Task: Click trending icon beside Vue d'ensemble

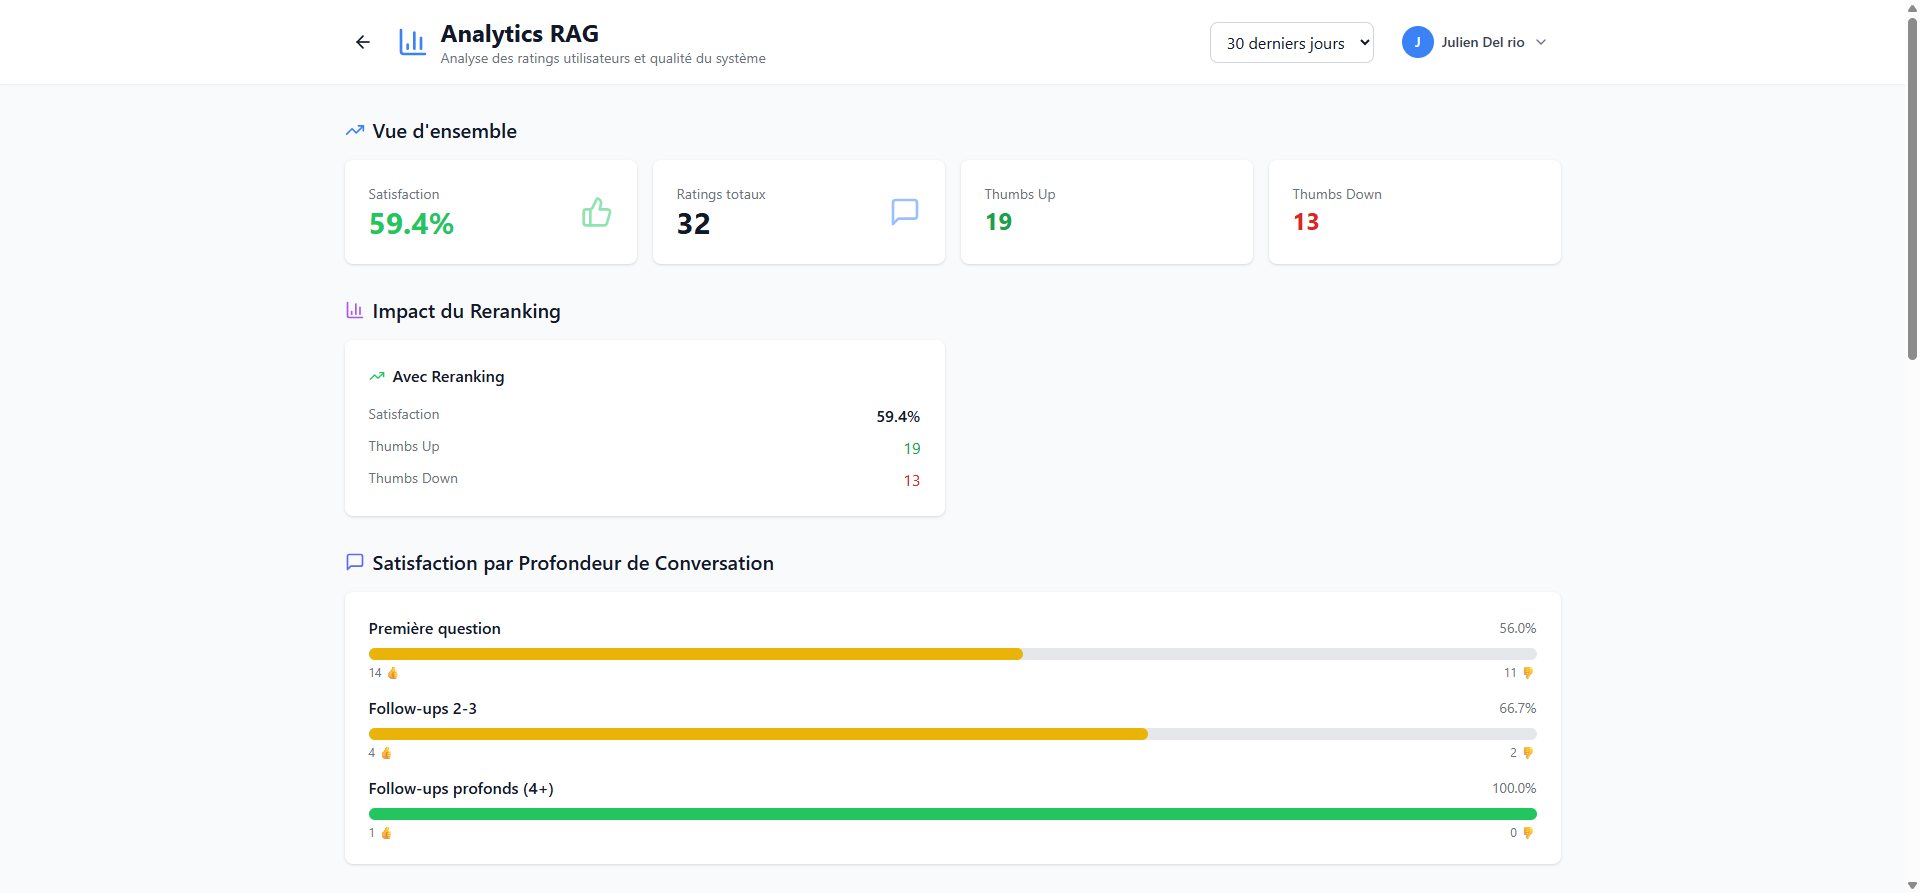Action: (355, 131)
